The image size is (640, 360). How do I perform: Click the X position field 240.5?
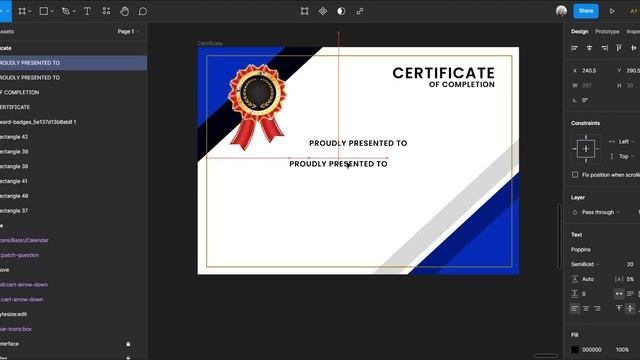pos(589,71)
